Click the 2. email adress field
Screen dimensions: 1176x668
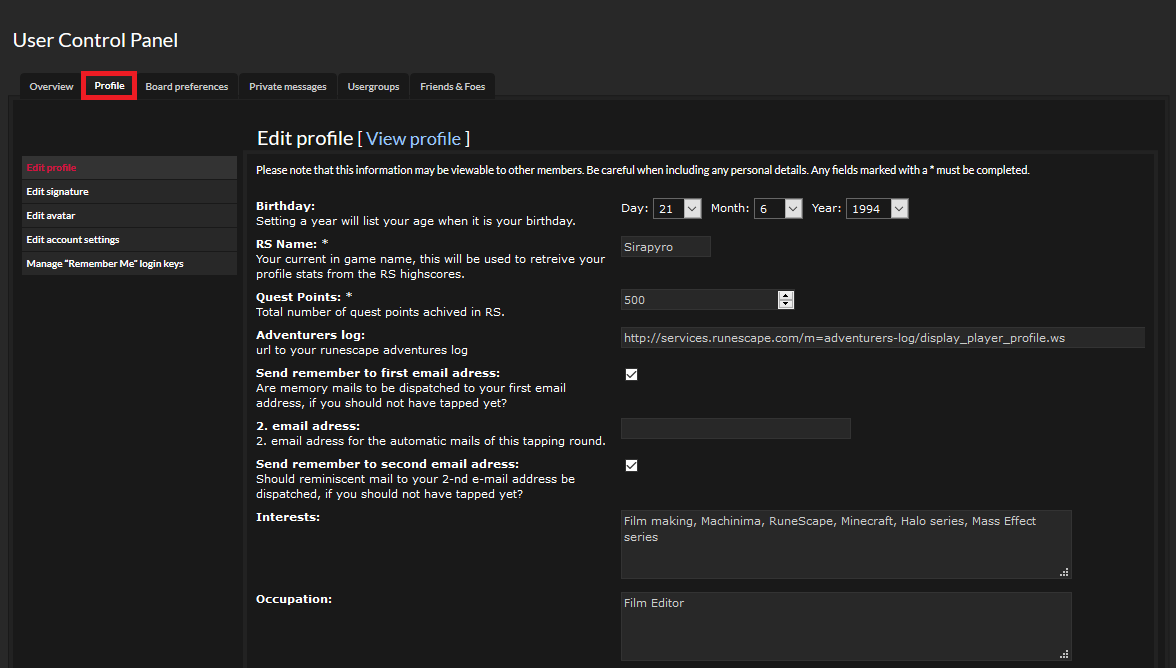(736, 428)
